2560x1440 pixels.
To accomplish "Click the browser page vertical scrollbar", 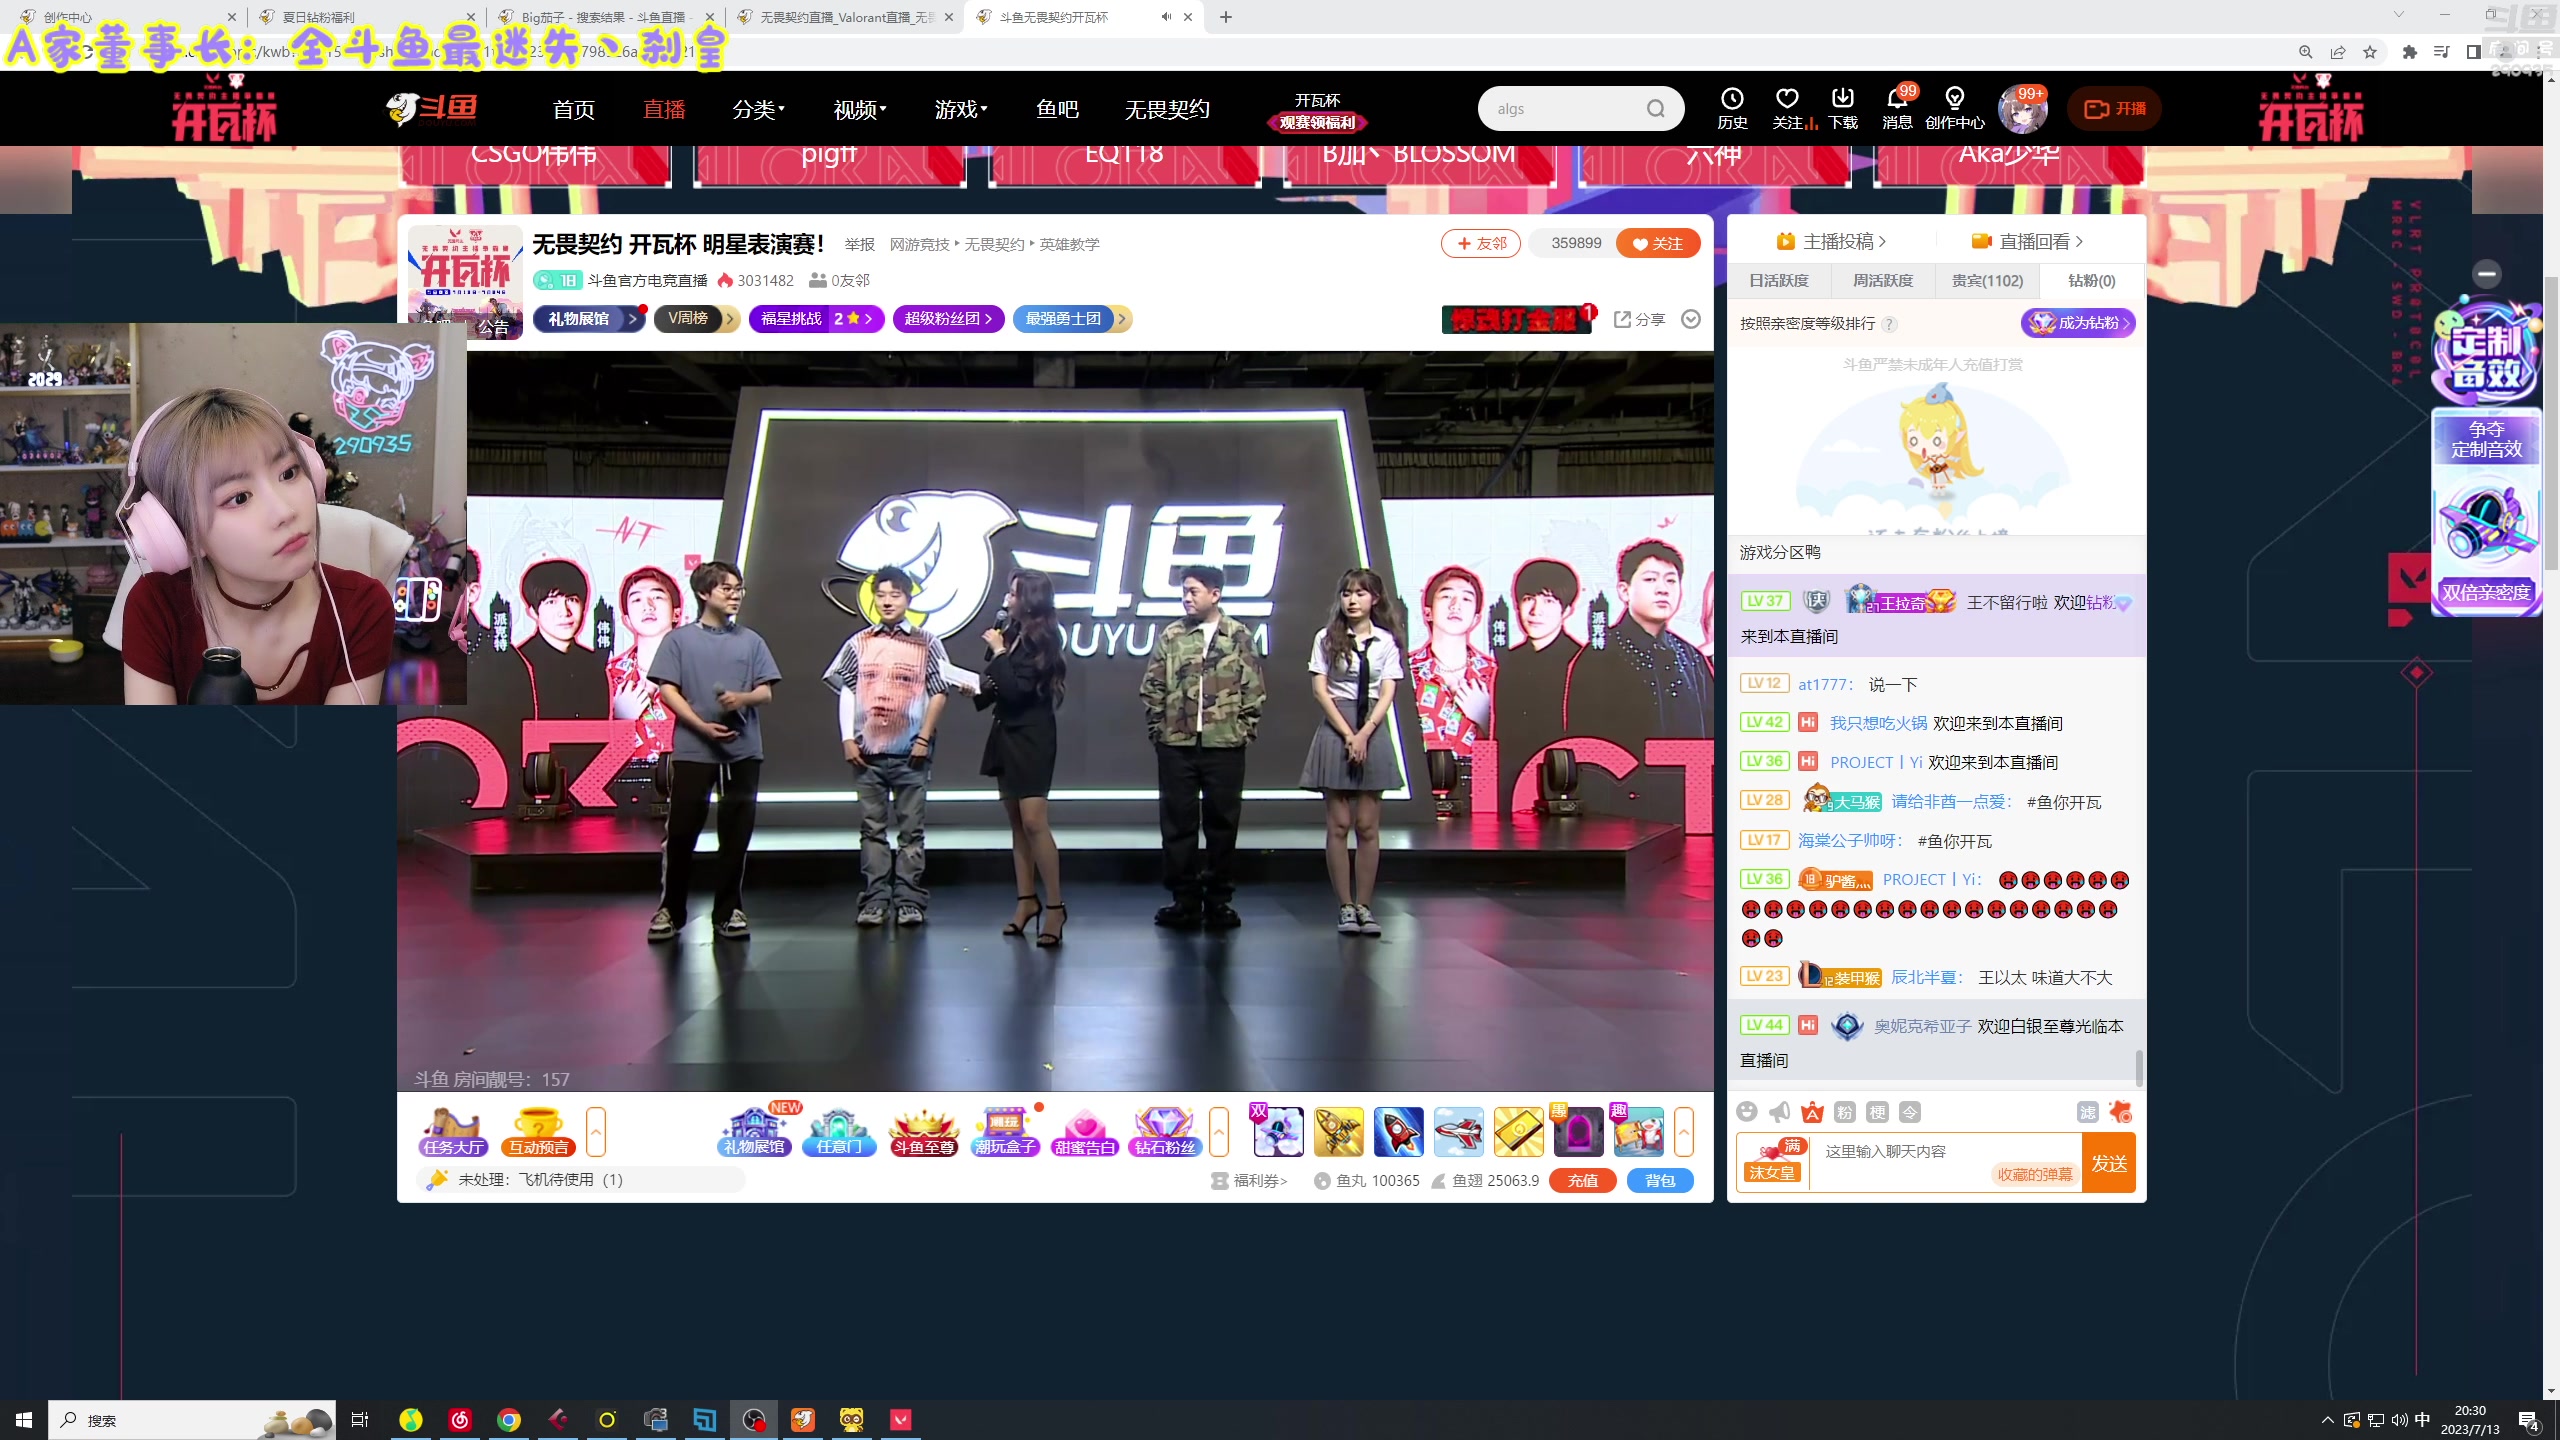I will [x=2550, y=422].
